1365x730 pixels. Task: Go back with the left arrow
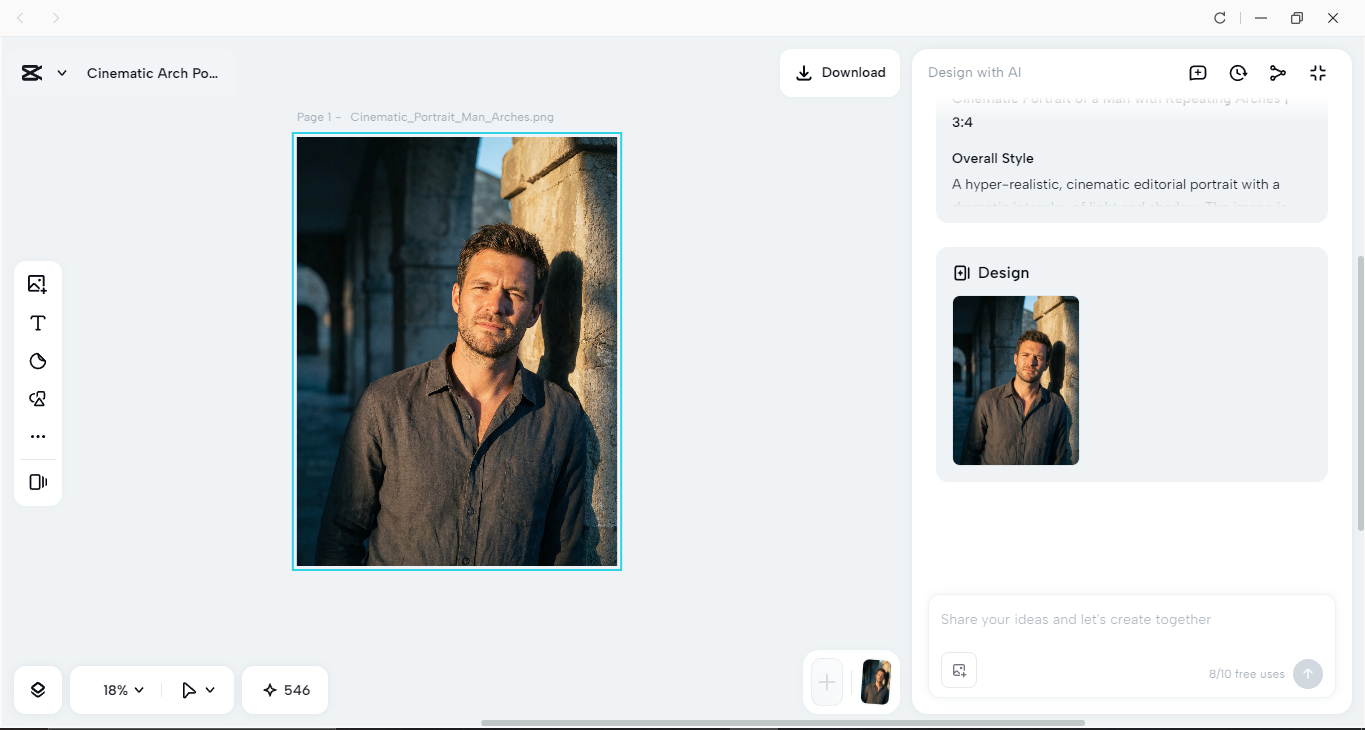click(20, 18)
